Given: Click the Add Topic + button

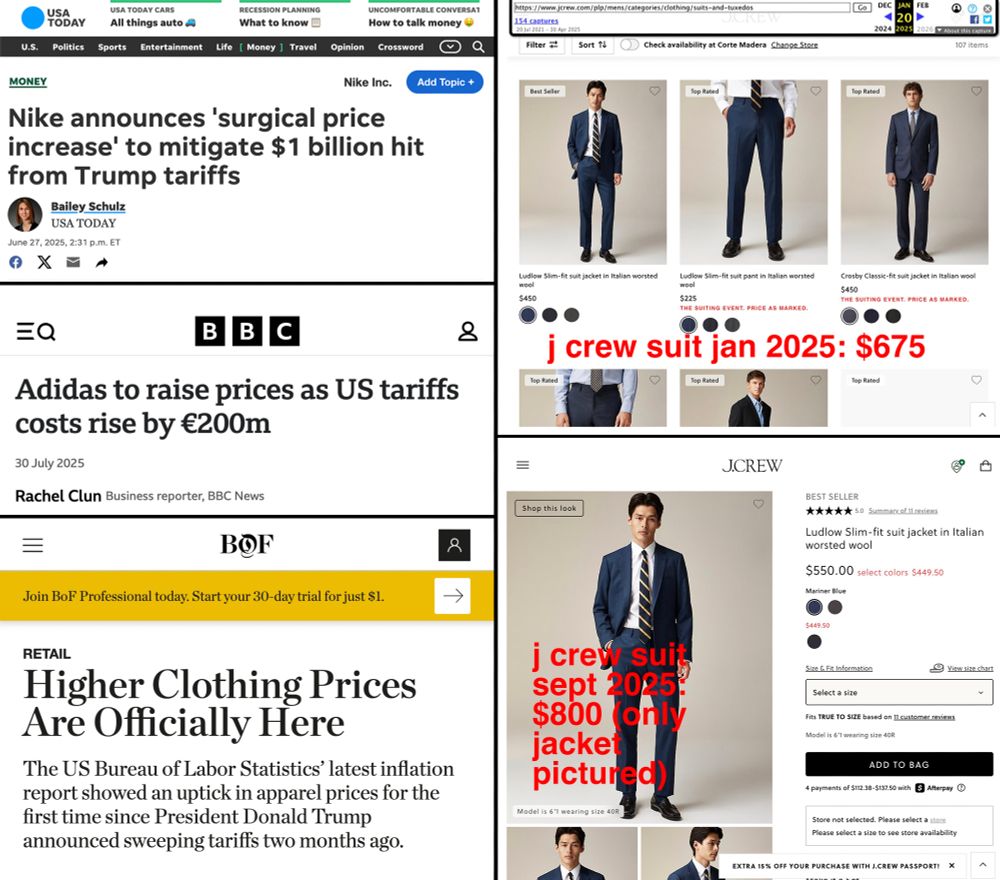Looking at the screenshot, I should pos(445,82).
